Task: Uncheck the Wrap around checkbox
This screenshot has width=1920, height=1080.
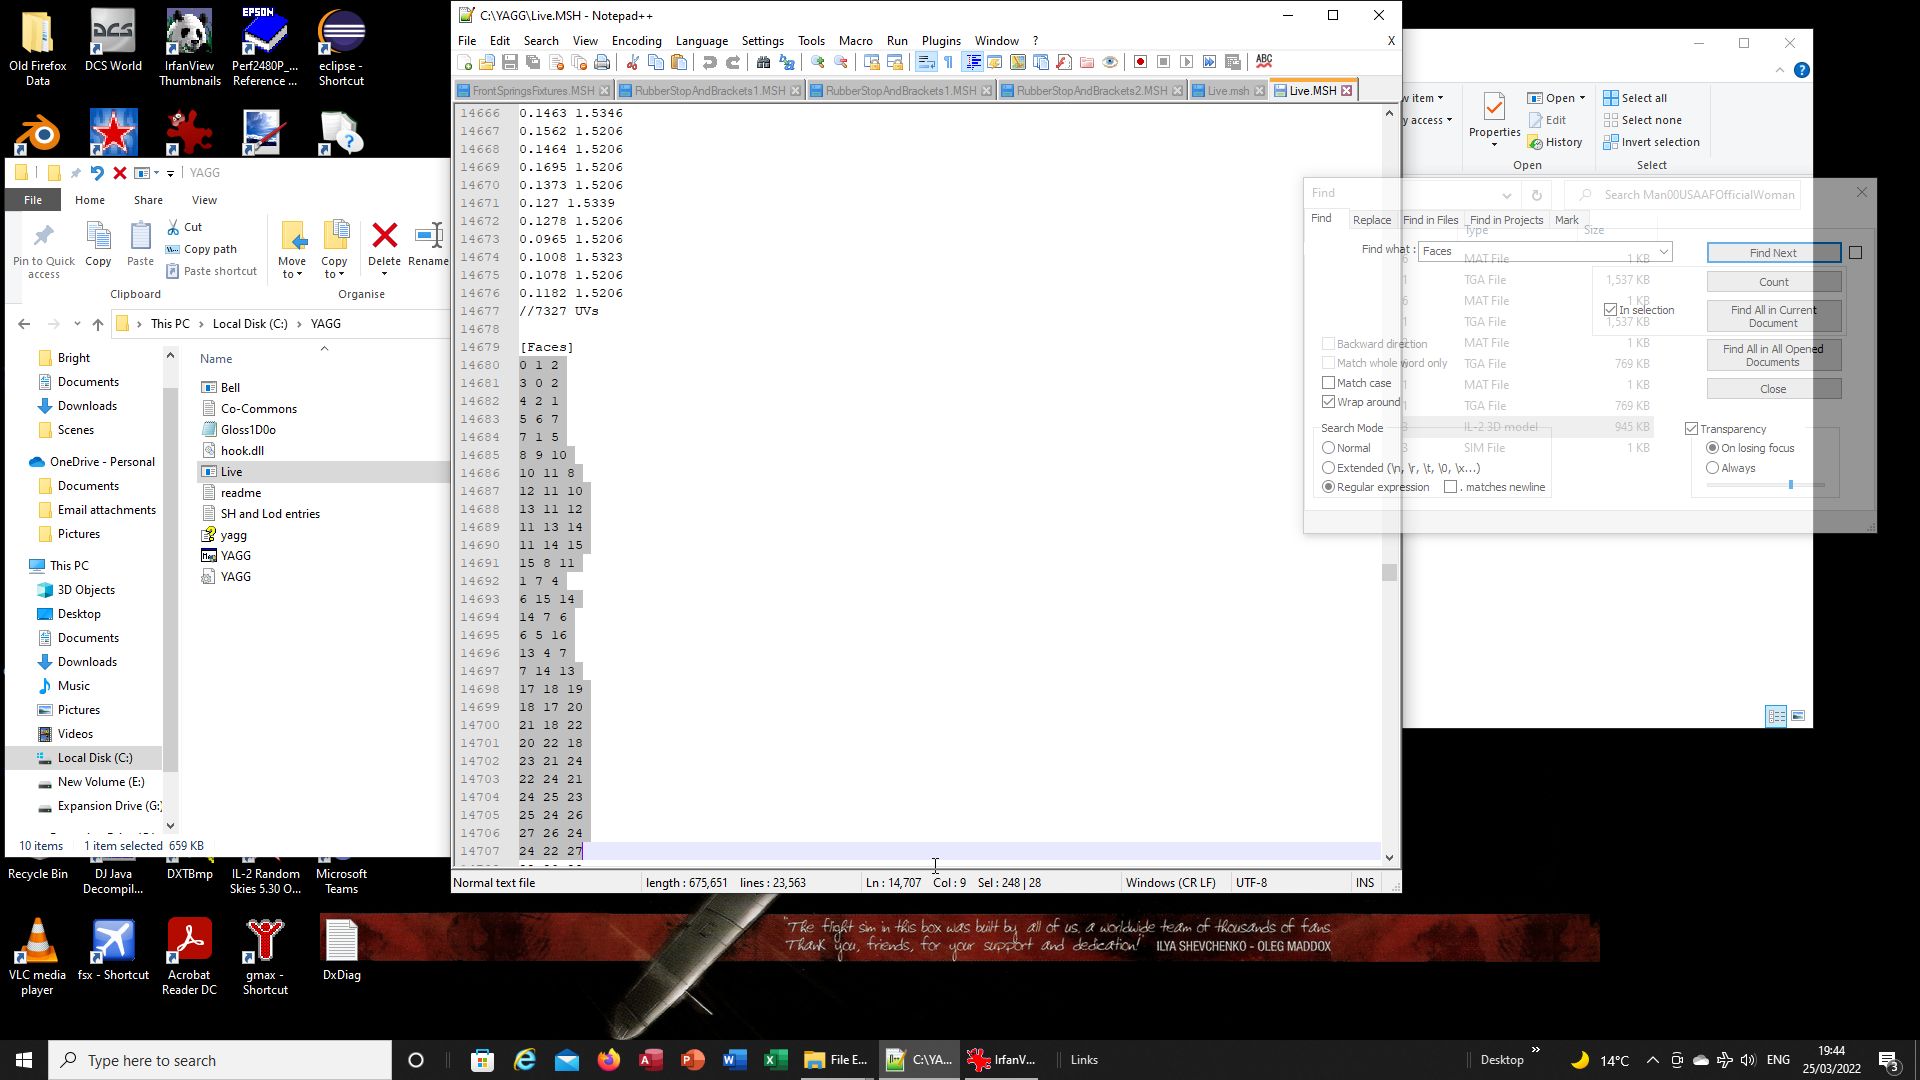Action: click(x=1328, y=402)
